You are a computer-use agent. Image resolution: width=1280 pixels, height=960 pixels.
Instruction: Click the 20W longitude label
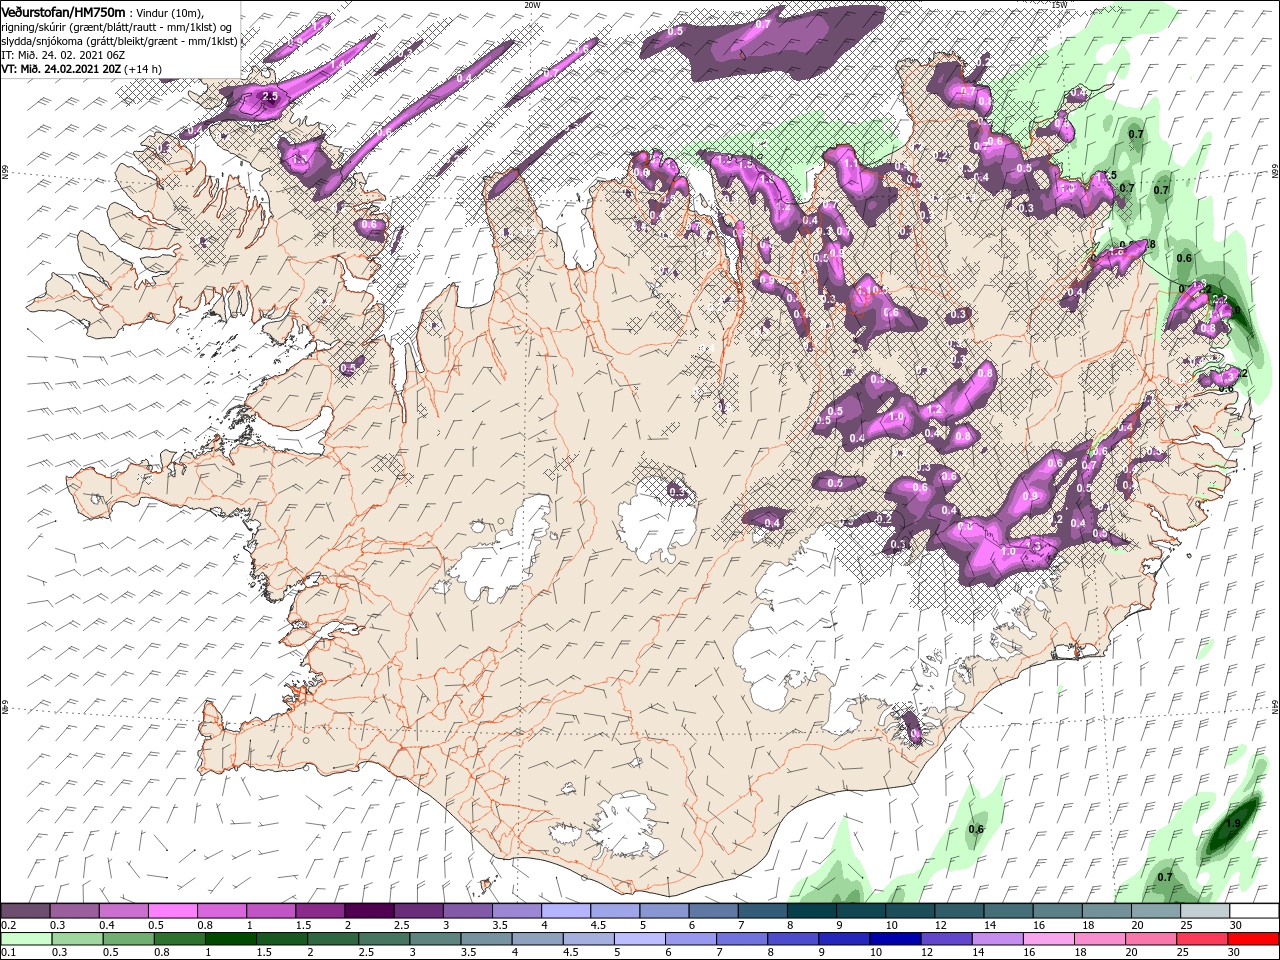pyautogui.click(x=532, y=5)
